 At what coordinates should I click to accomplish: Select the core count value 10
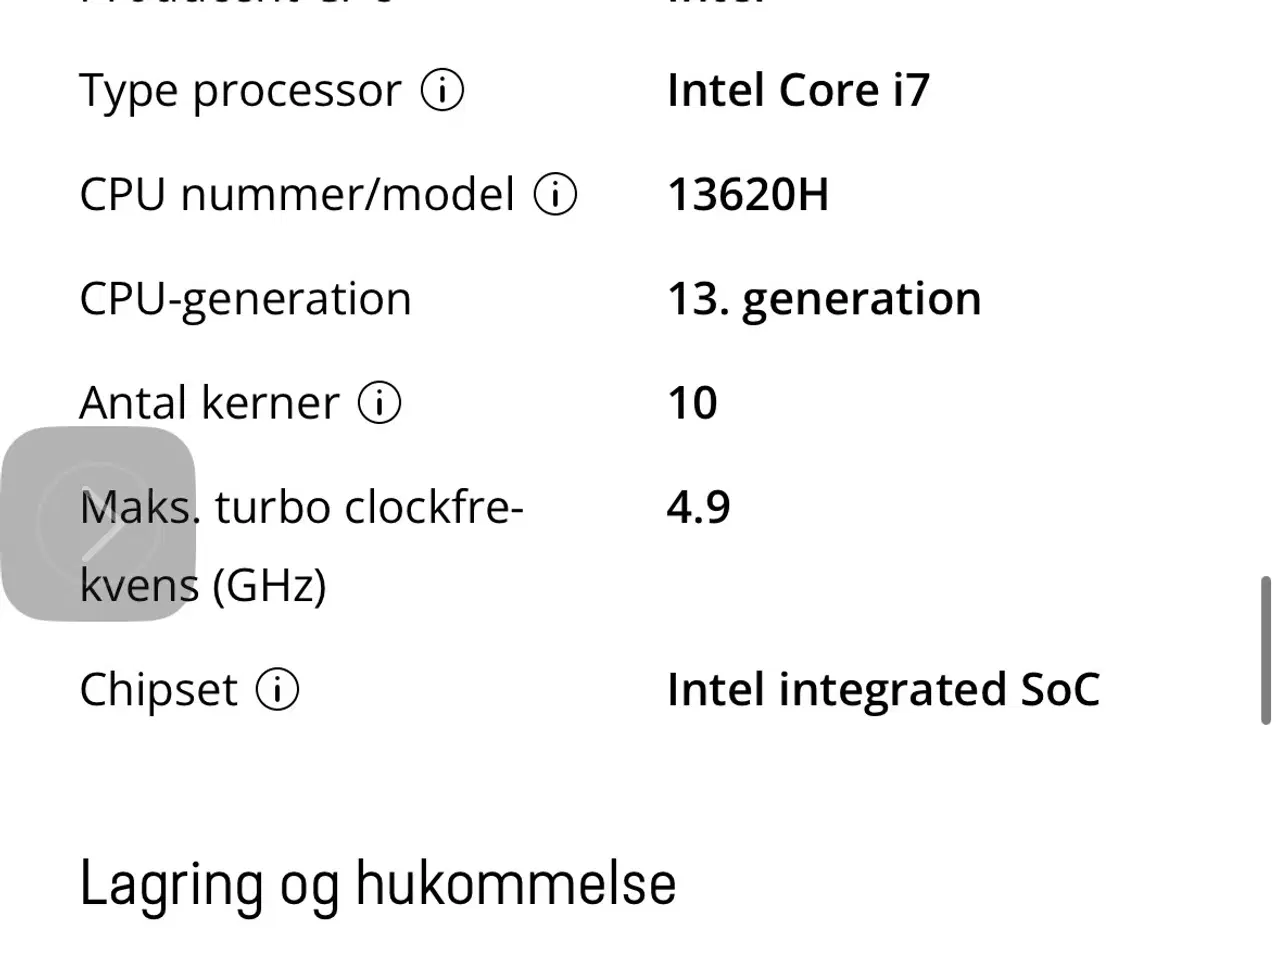pos(692,403)
